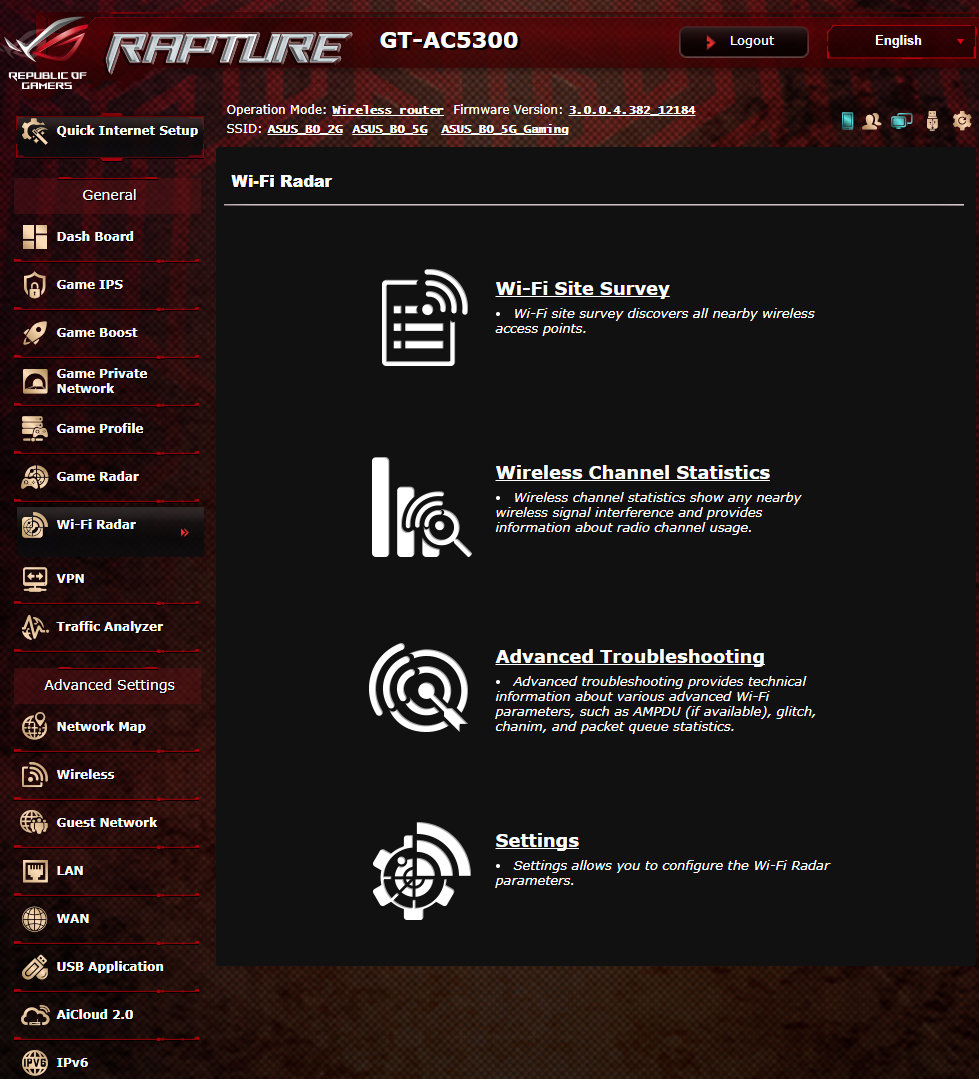Click the users status icon in header
Image resolution: width=979 pixels, height=1079 pixels.
(x=872, y=121)
